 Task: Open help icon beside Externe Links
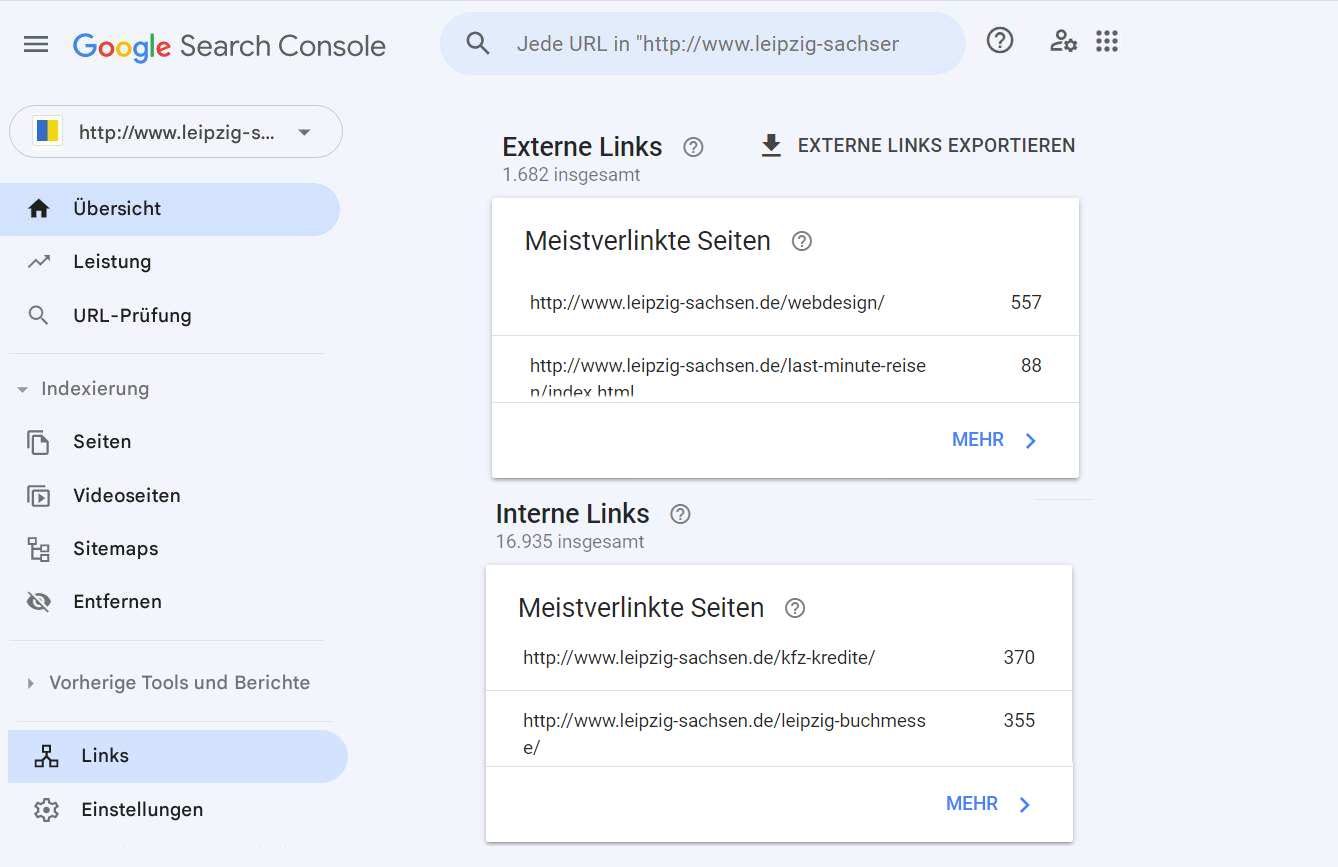693,147
